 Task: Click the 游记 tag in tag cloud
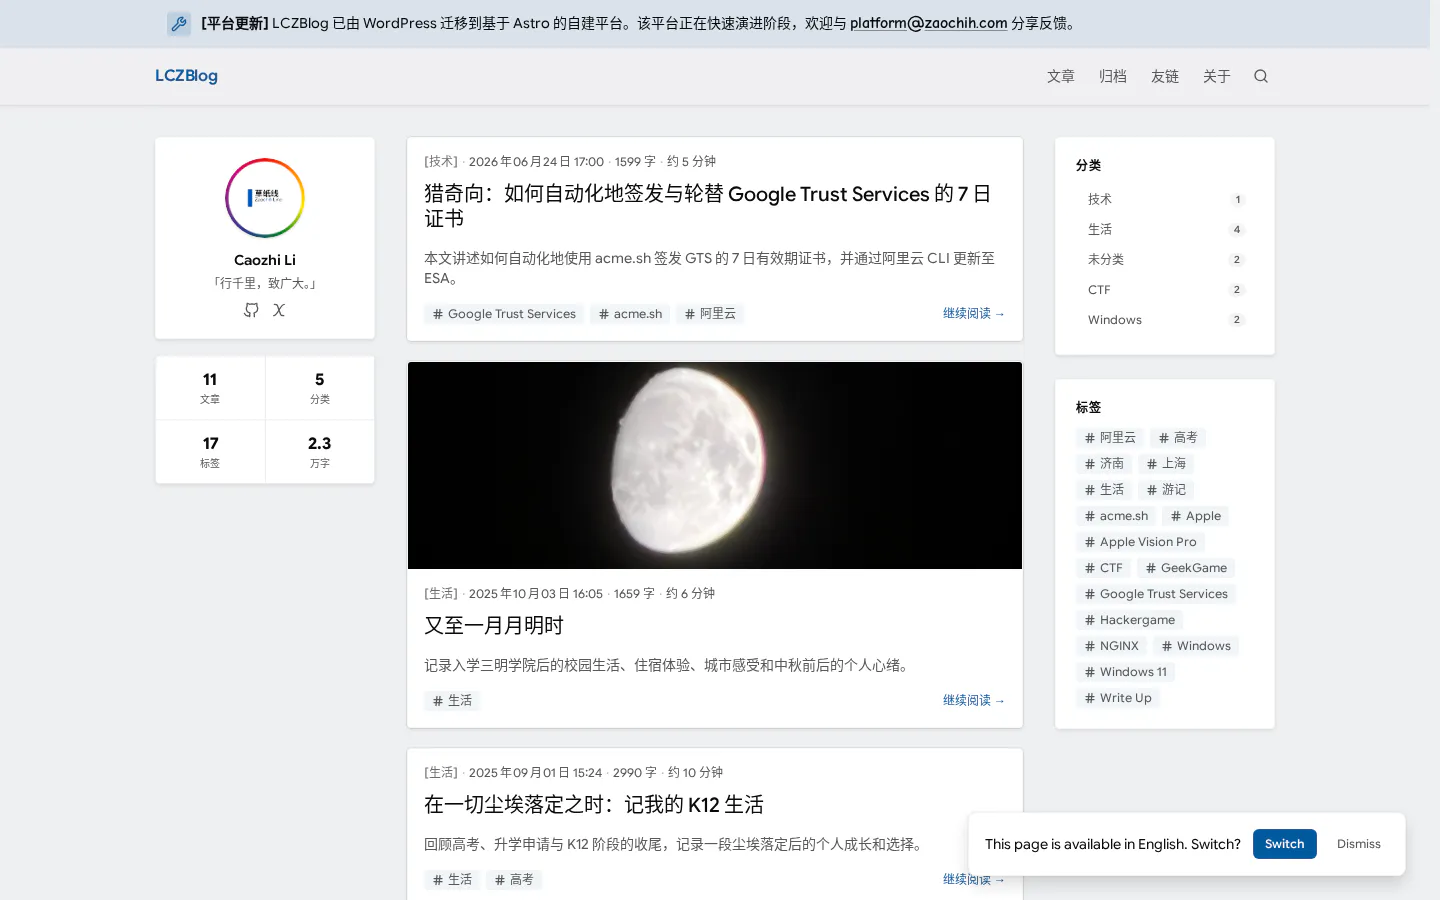tap(1166, 490)
